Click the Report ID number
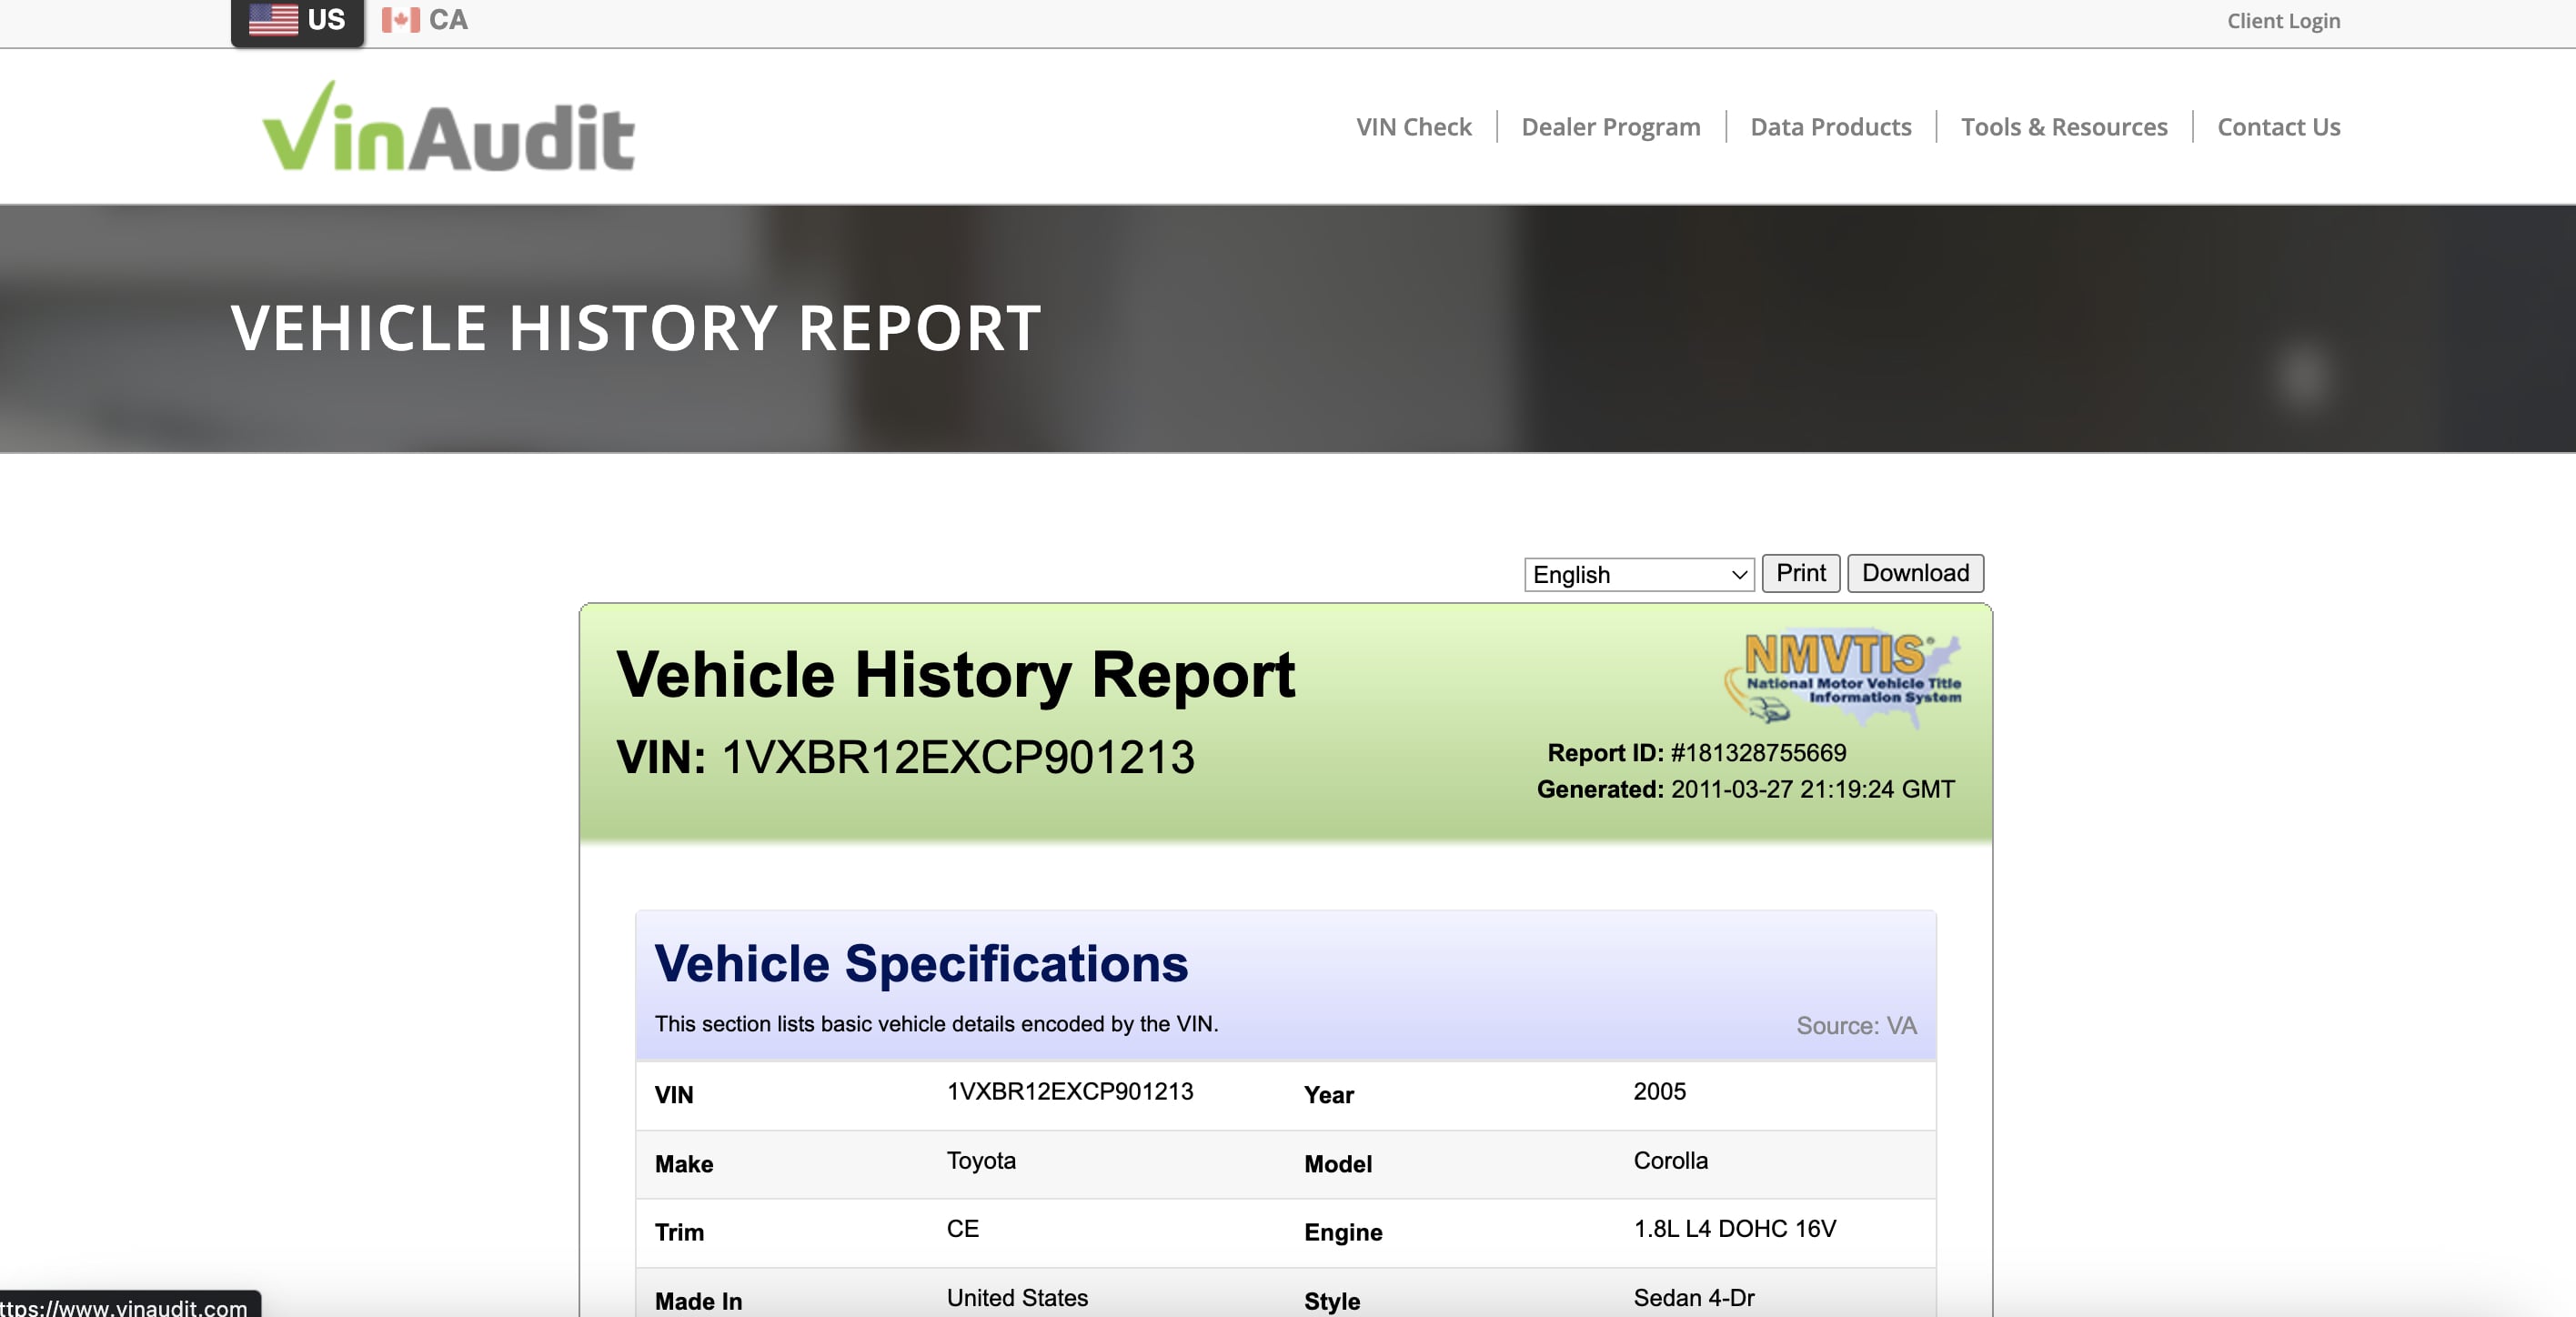The width and height of the screenshot is (2576, 1317). 1758,753
